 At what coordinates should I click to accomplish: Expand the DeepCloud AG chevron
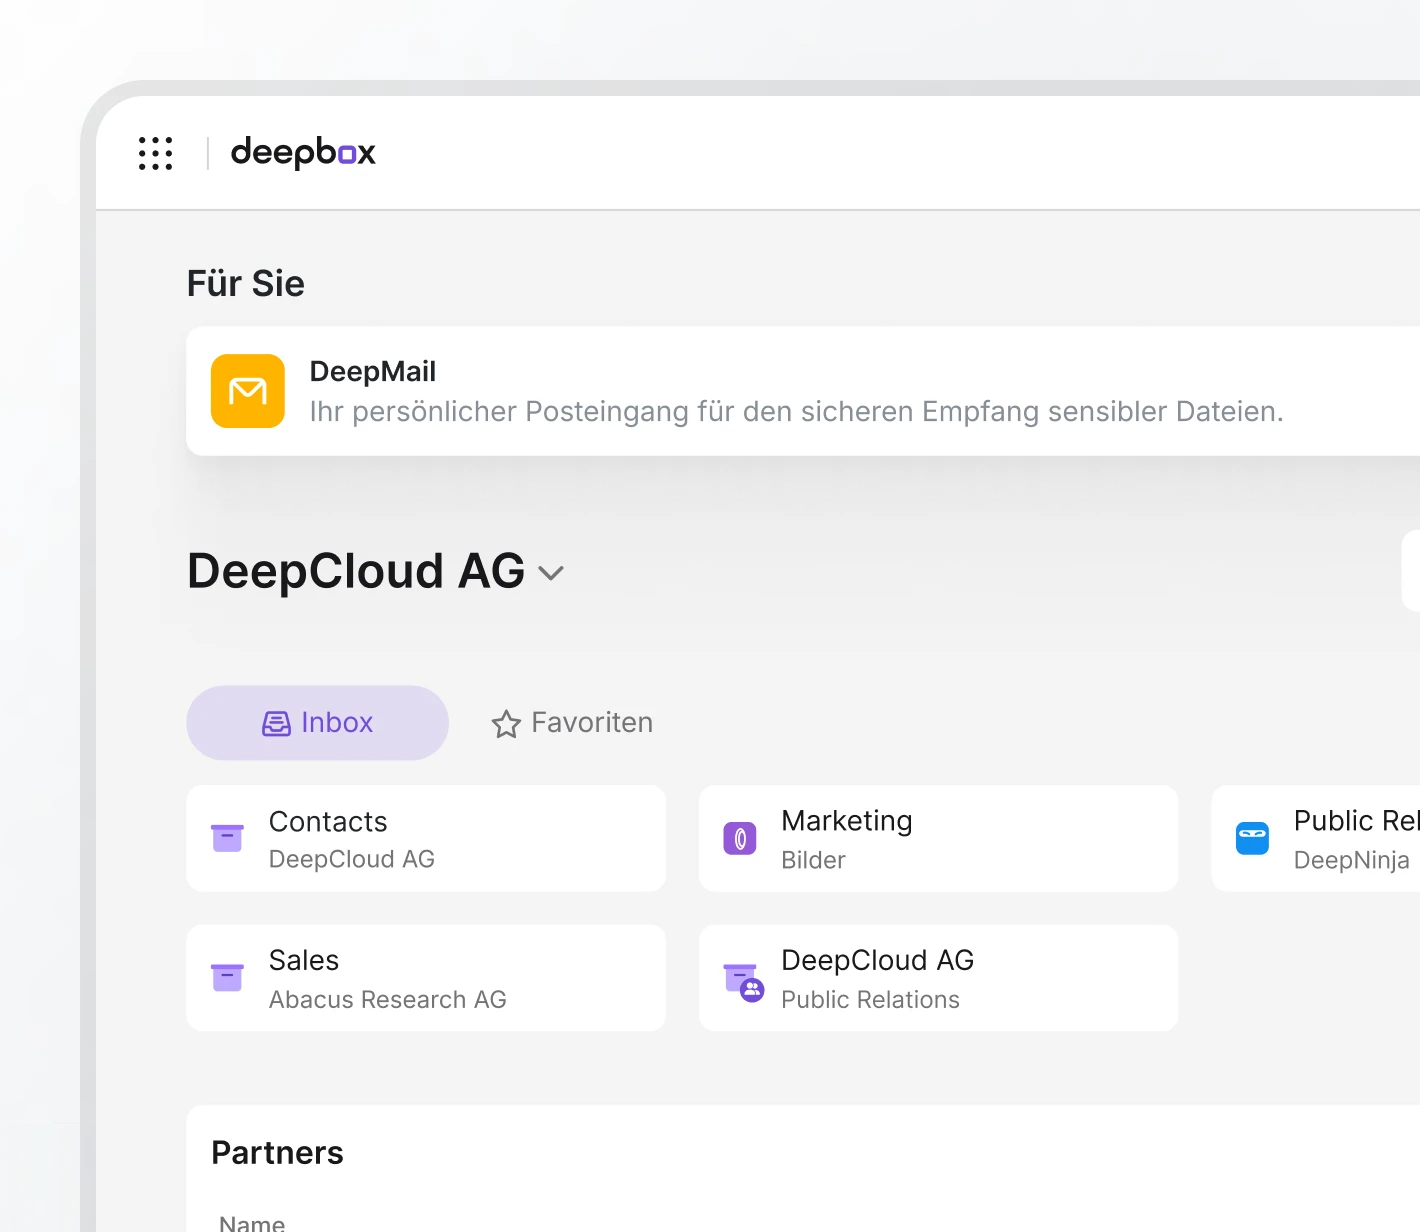(x=551, y=573)
